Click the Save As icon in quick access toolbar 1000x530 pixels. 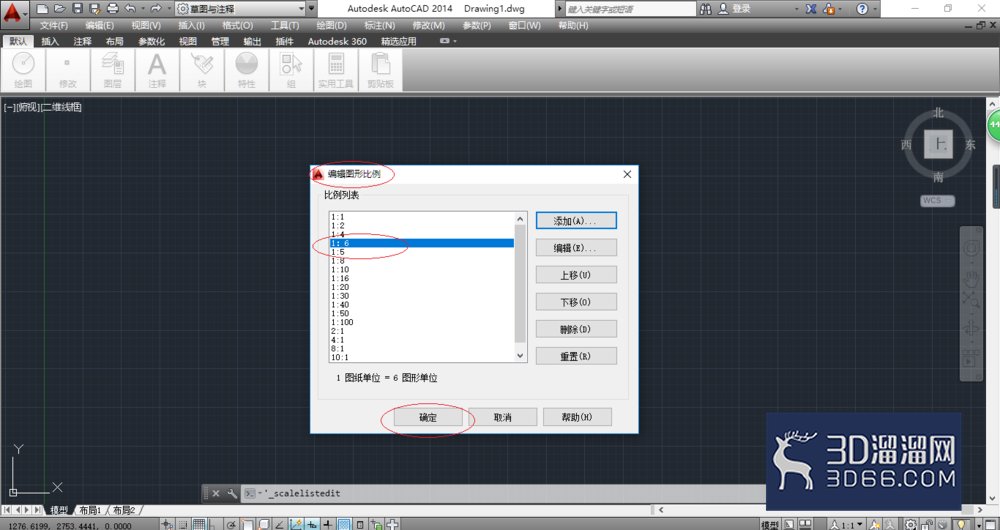coord(95,9)
